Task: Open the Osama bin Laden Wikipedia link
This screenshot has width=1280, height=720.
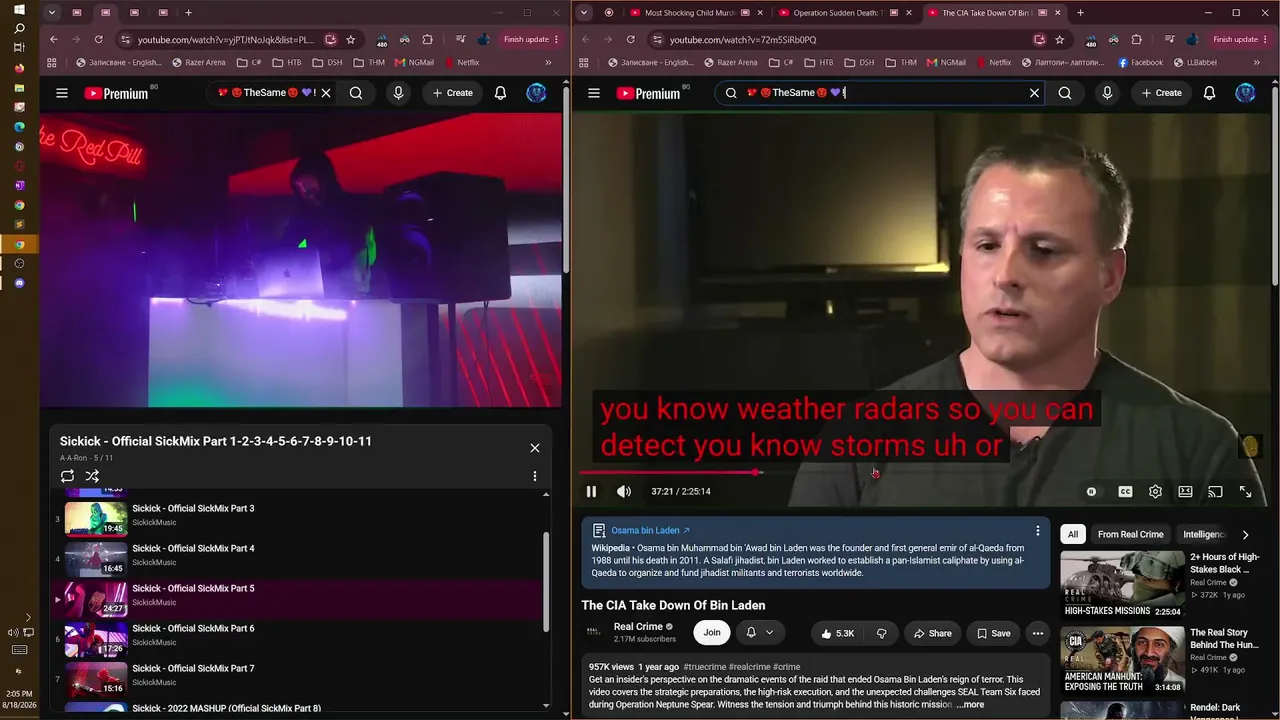Action: click(x=650, y=530)
